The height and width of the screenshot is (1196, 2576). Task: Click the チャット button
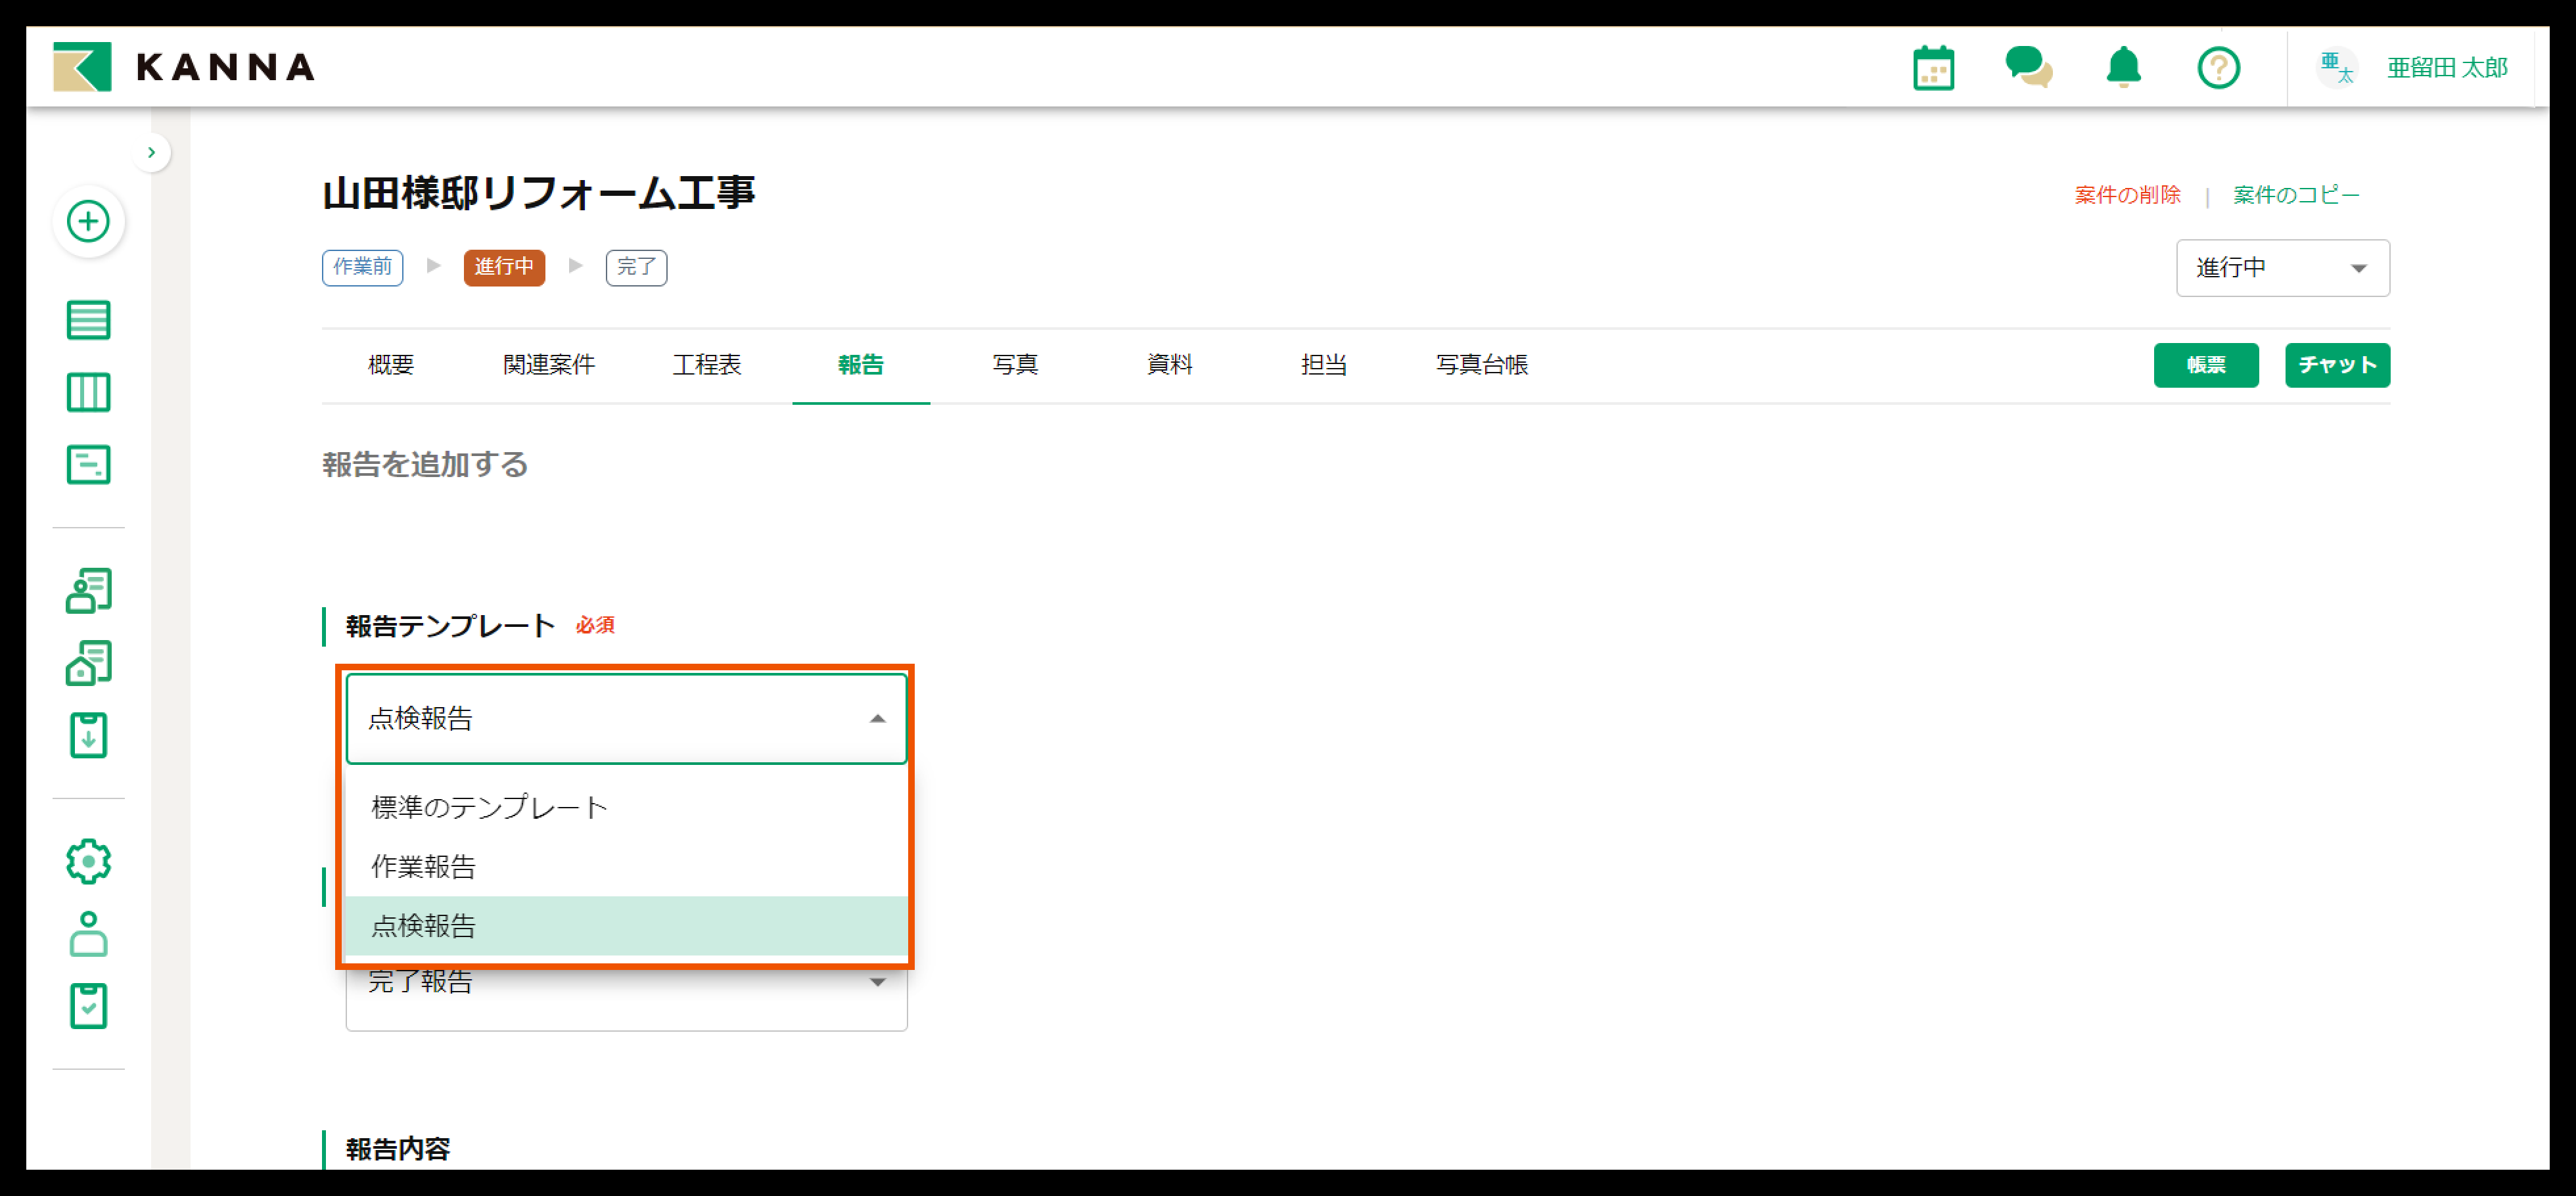click(2337, 365)
